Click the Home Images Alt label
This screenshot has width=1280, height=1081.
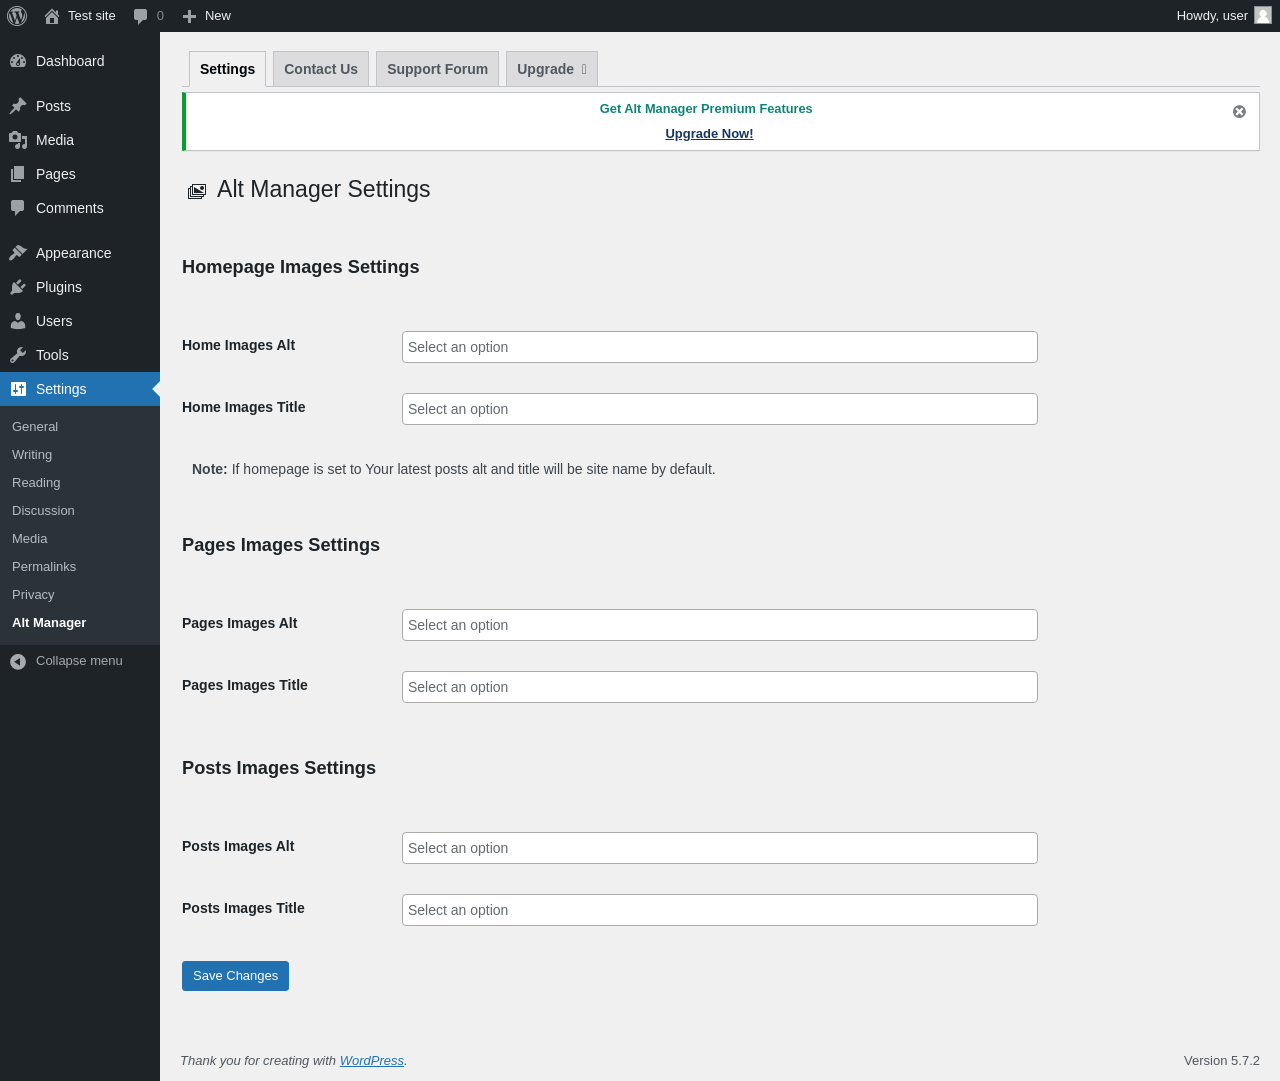pyautogui.click(x=239, y=345)
